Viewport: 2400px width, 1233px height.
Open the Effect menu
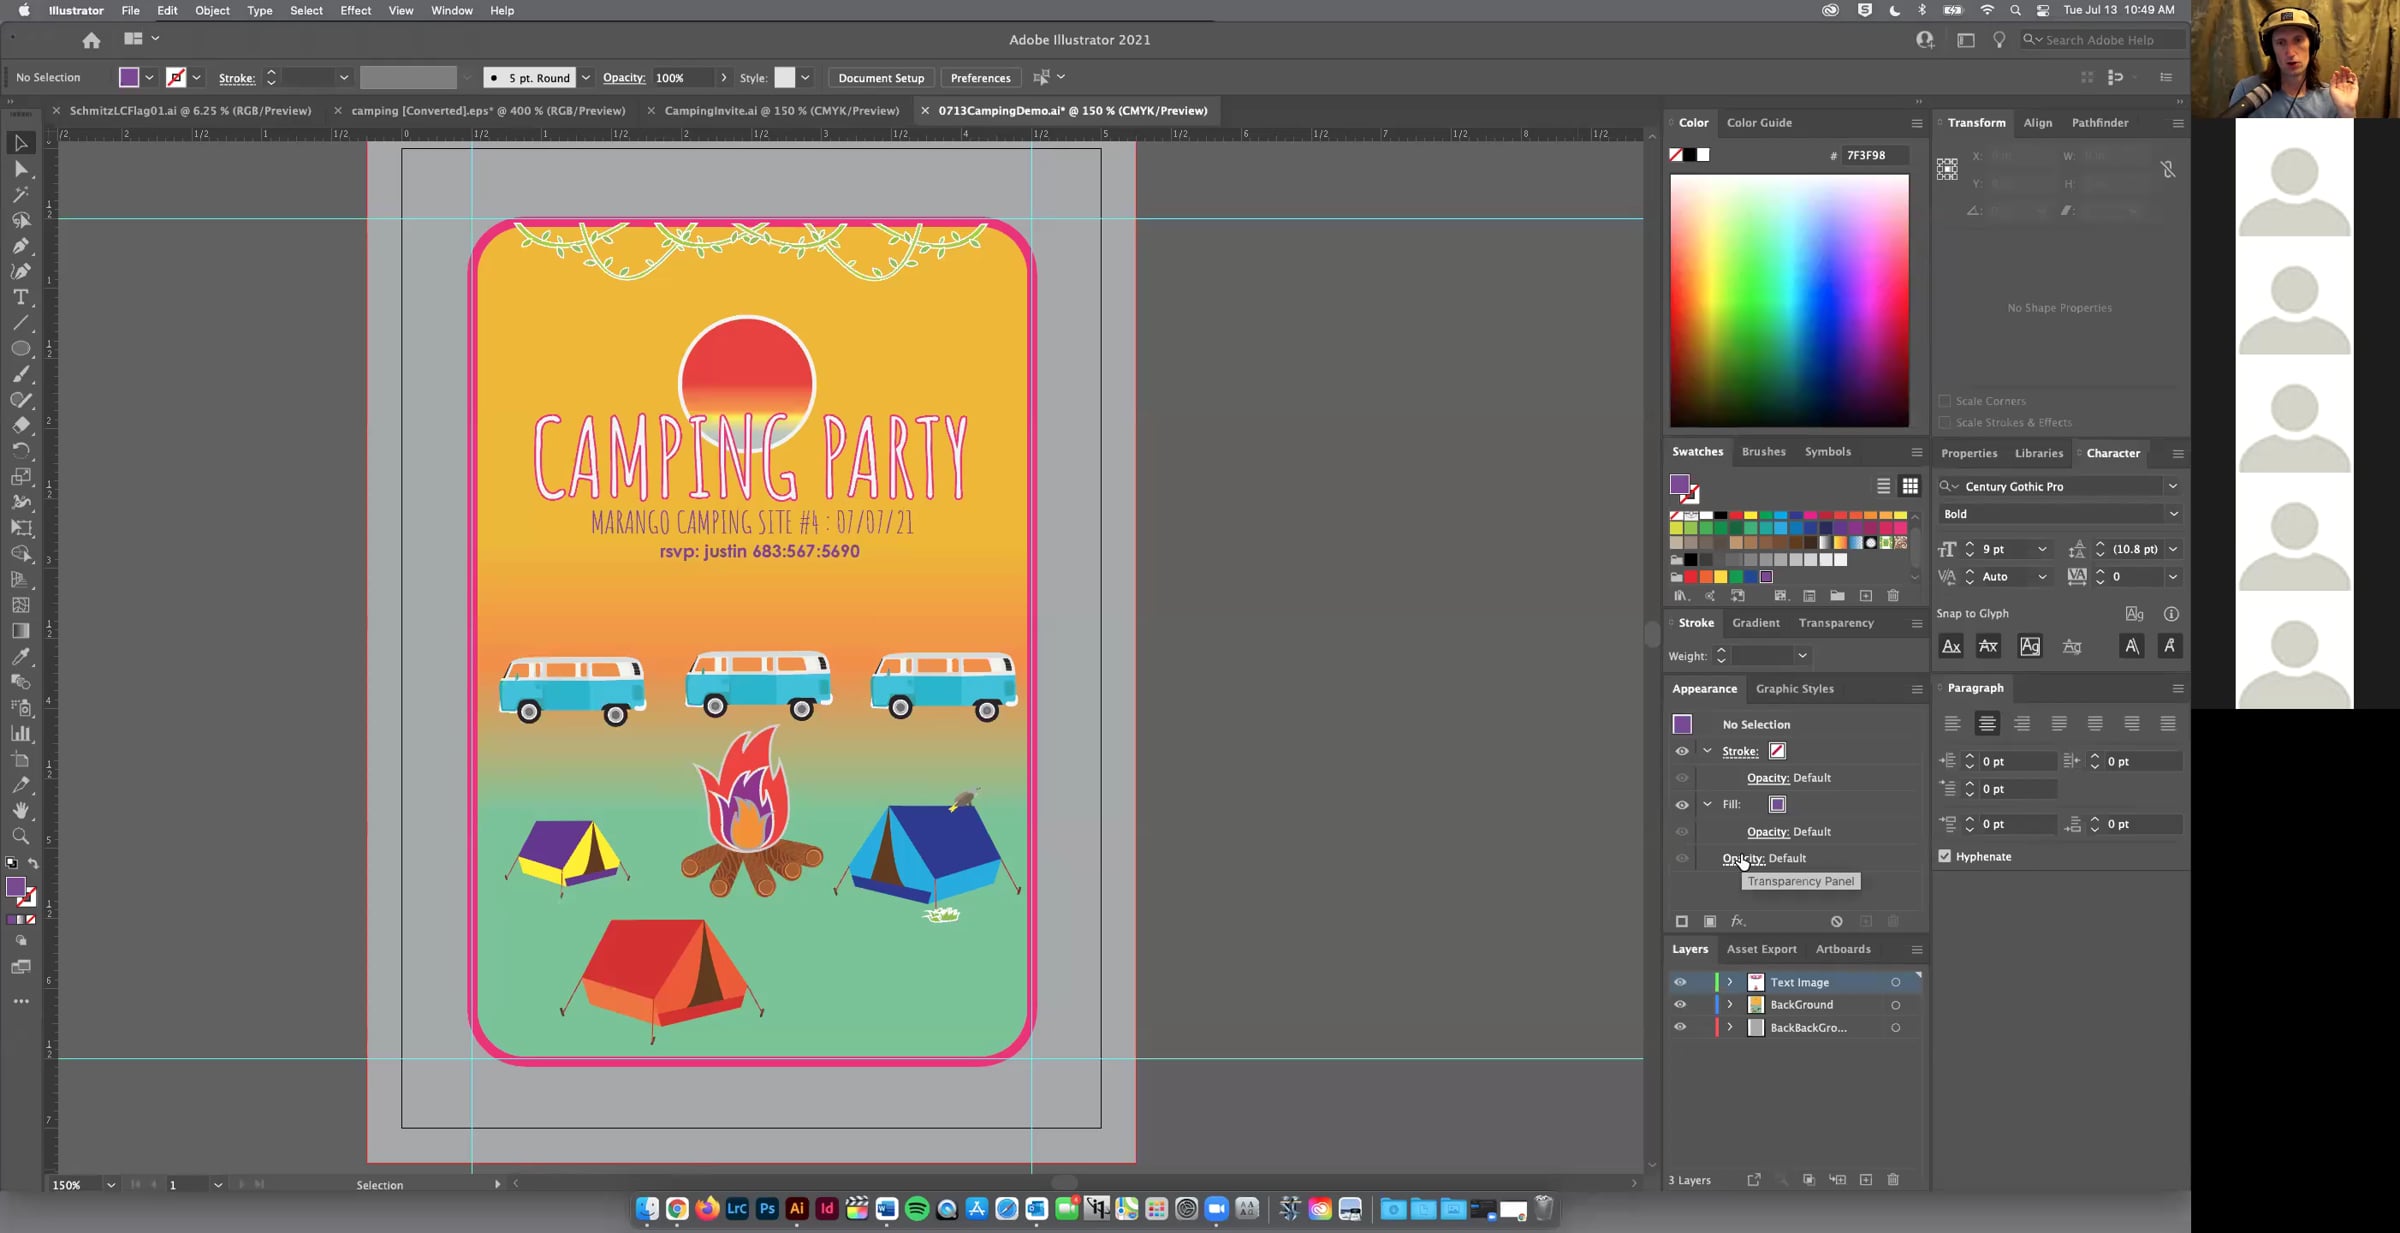(x=355, y=10)
